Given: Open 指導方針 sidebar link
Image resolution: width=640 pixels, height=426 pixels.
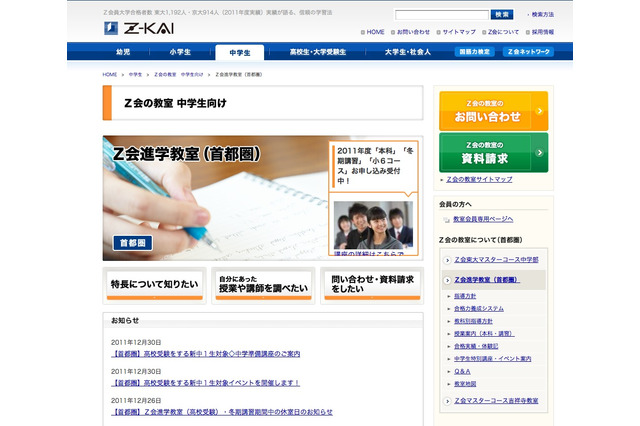Looking at the screenshot, I should [465, 296].
